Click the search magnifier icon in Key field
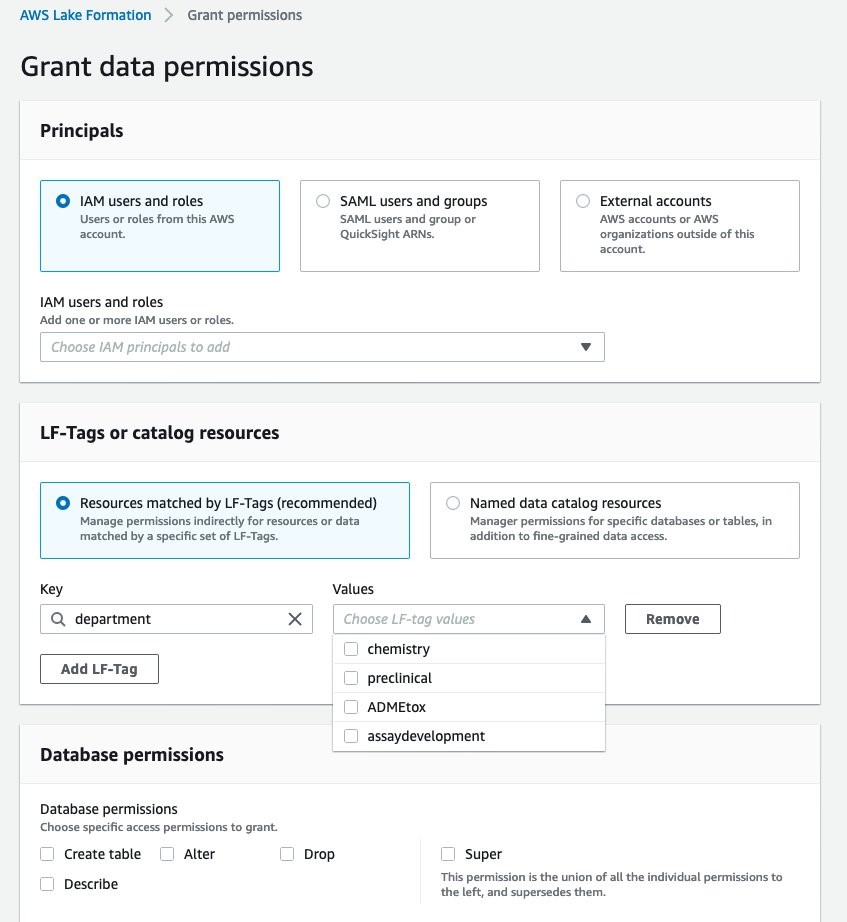Viewport: 847px width, 922px height. pyautogui.click(x=58, y=619)
